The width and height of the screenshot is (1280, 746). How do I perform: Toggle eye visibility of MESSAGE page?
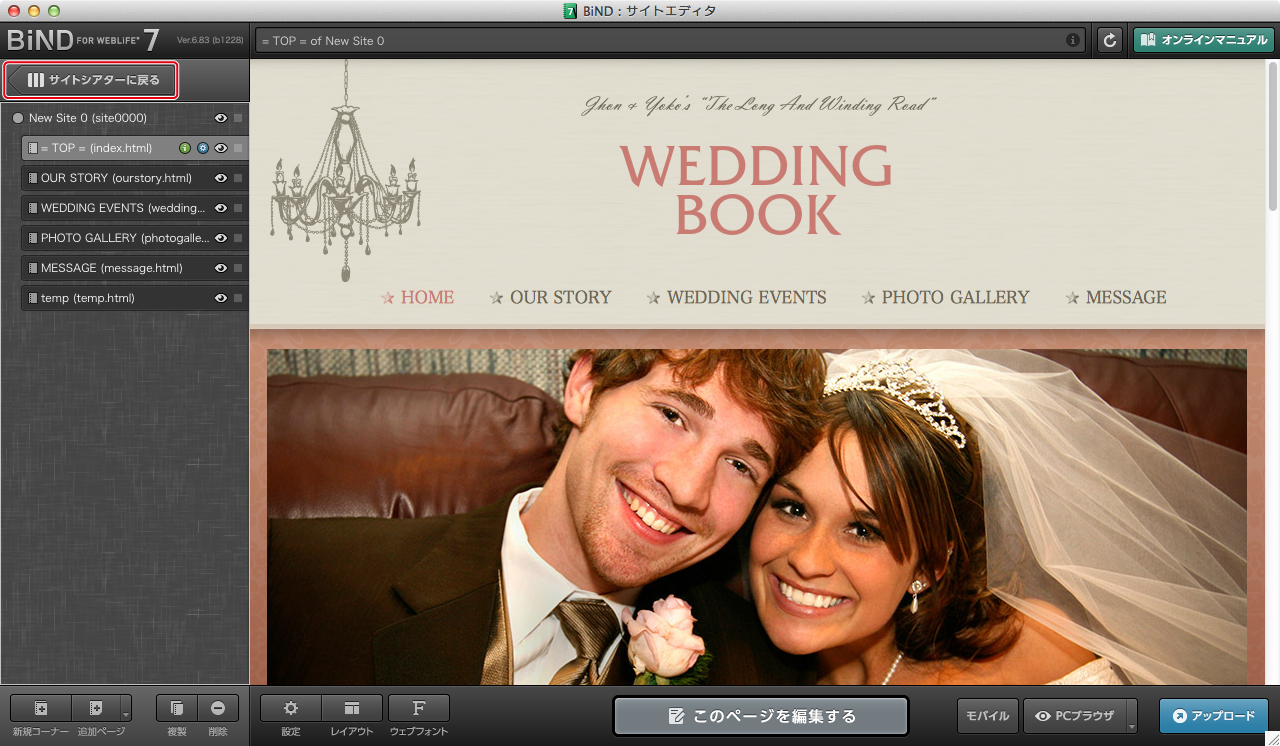point(221,268)
